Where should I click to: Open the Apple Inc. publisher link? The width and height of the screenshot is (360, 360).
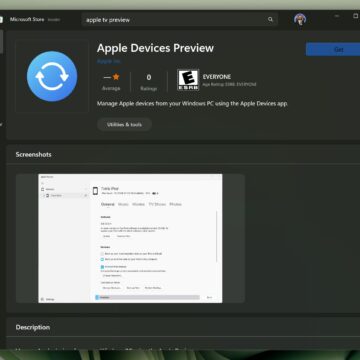(x=109, y=62)
